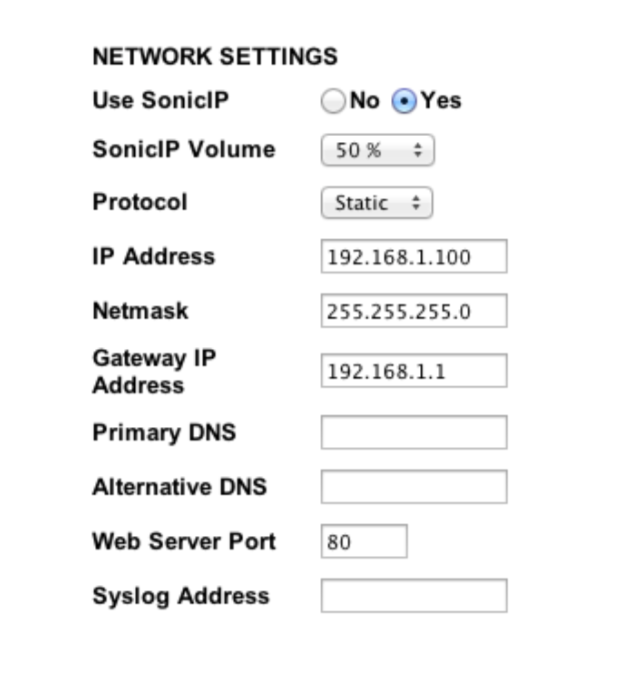Viewport: 623px width, 674px height.
Task: Click the 'SonicIP Volume' label text
Action: (183, 150)
